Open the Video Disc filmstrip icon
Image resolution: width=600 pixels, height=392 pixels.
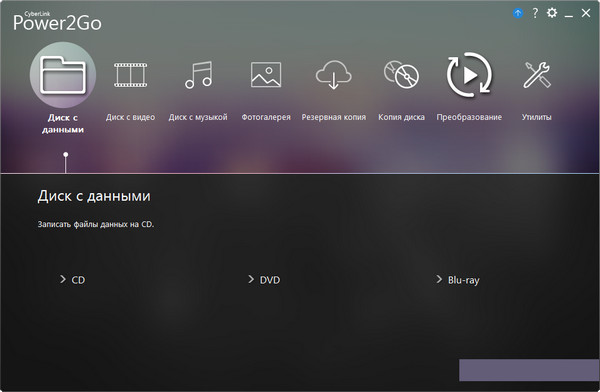click(130, 75)
